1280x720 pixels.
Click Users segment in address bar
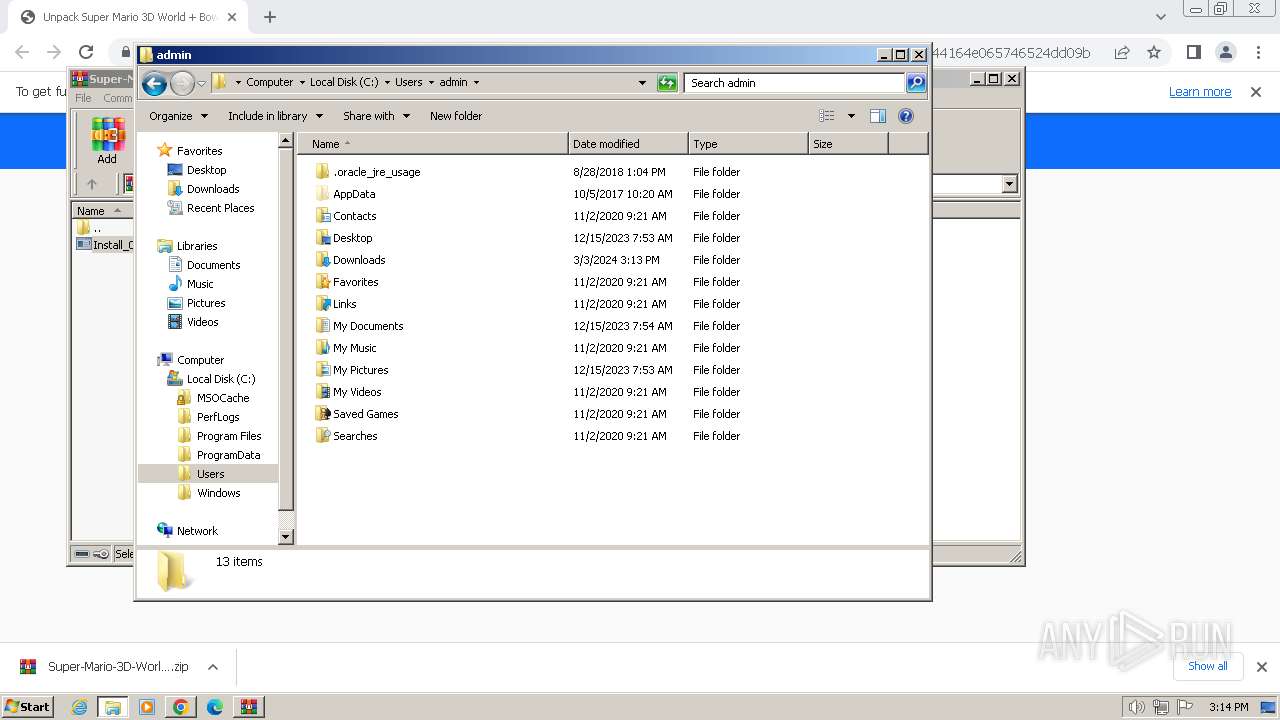408,83
